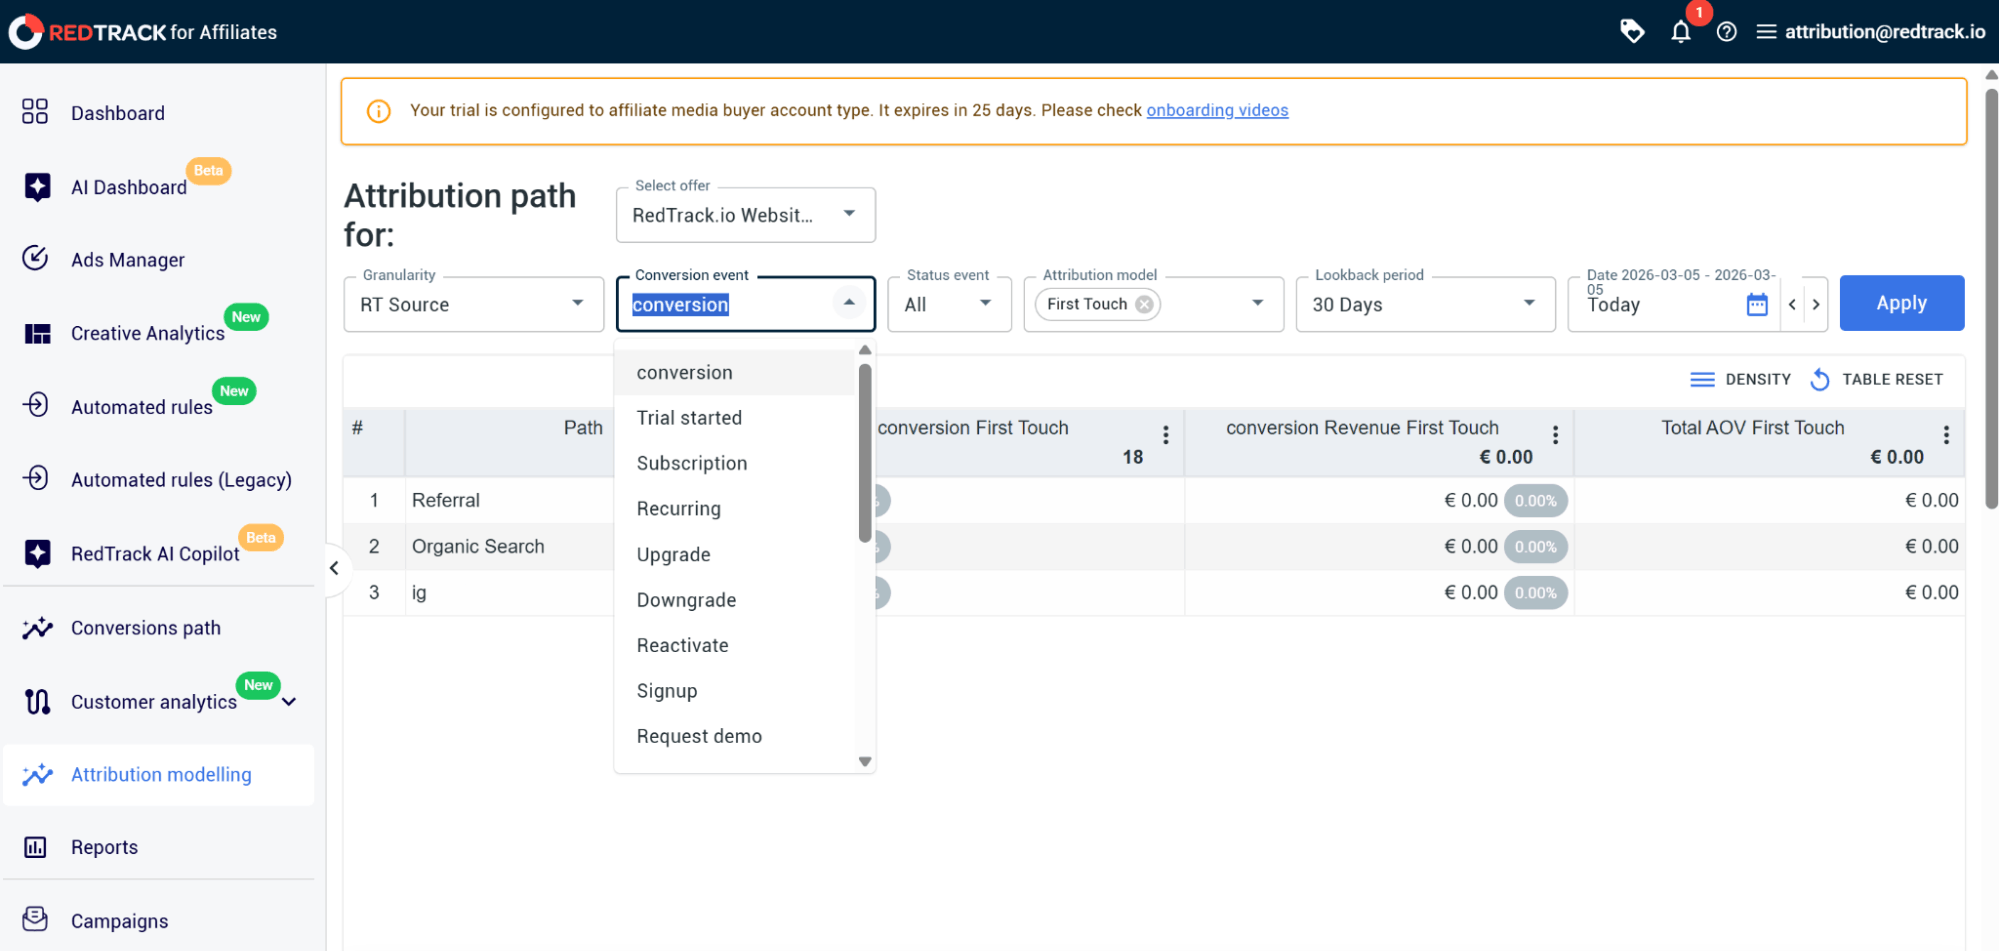The width and height of the screenshot is (1999, 951).
Task: Go to next date with right arrow
Action: pos(1816,304)
